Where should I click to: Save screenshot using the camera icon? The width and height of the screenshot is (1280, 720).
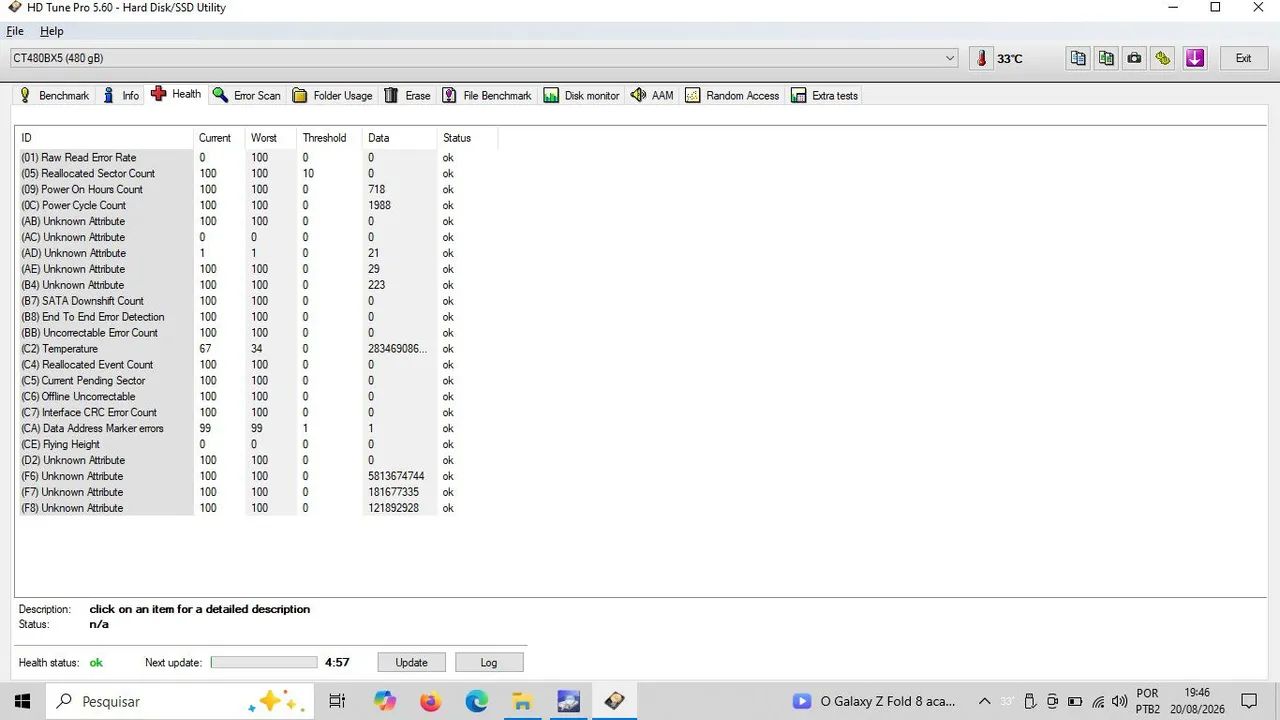[x=1134, y=58]
